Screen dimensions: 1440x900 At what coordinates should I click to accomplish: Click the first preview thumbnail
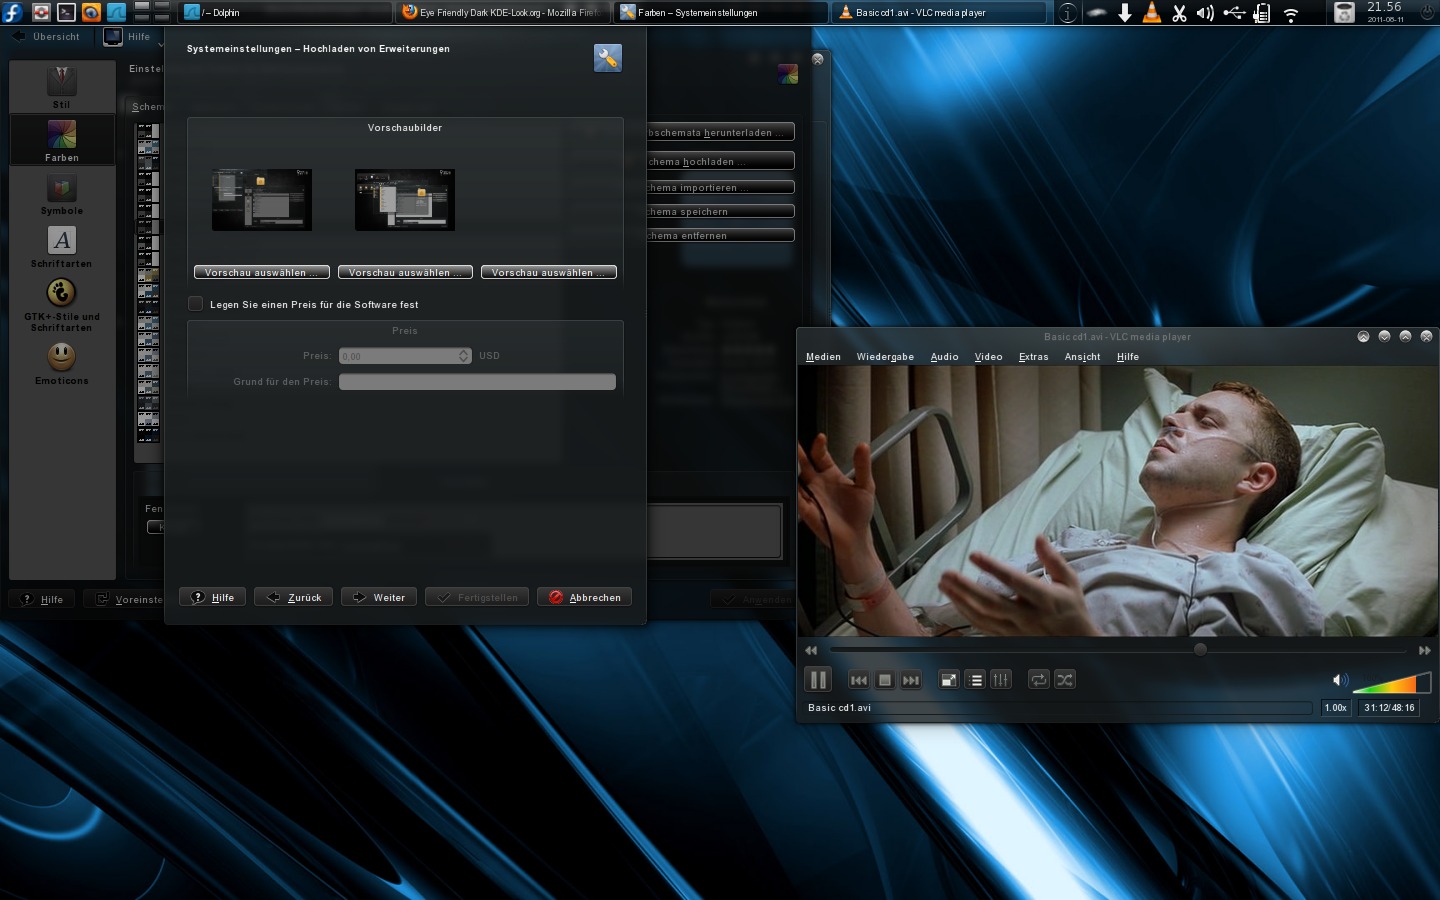point(262,200)
